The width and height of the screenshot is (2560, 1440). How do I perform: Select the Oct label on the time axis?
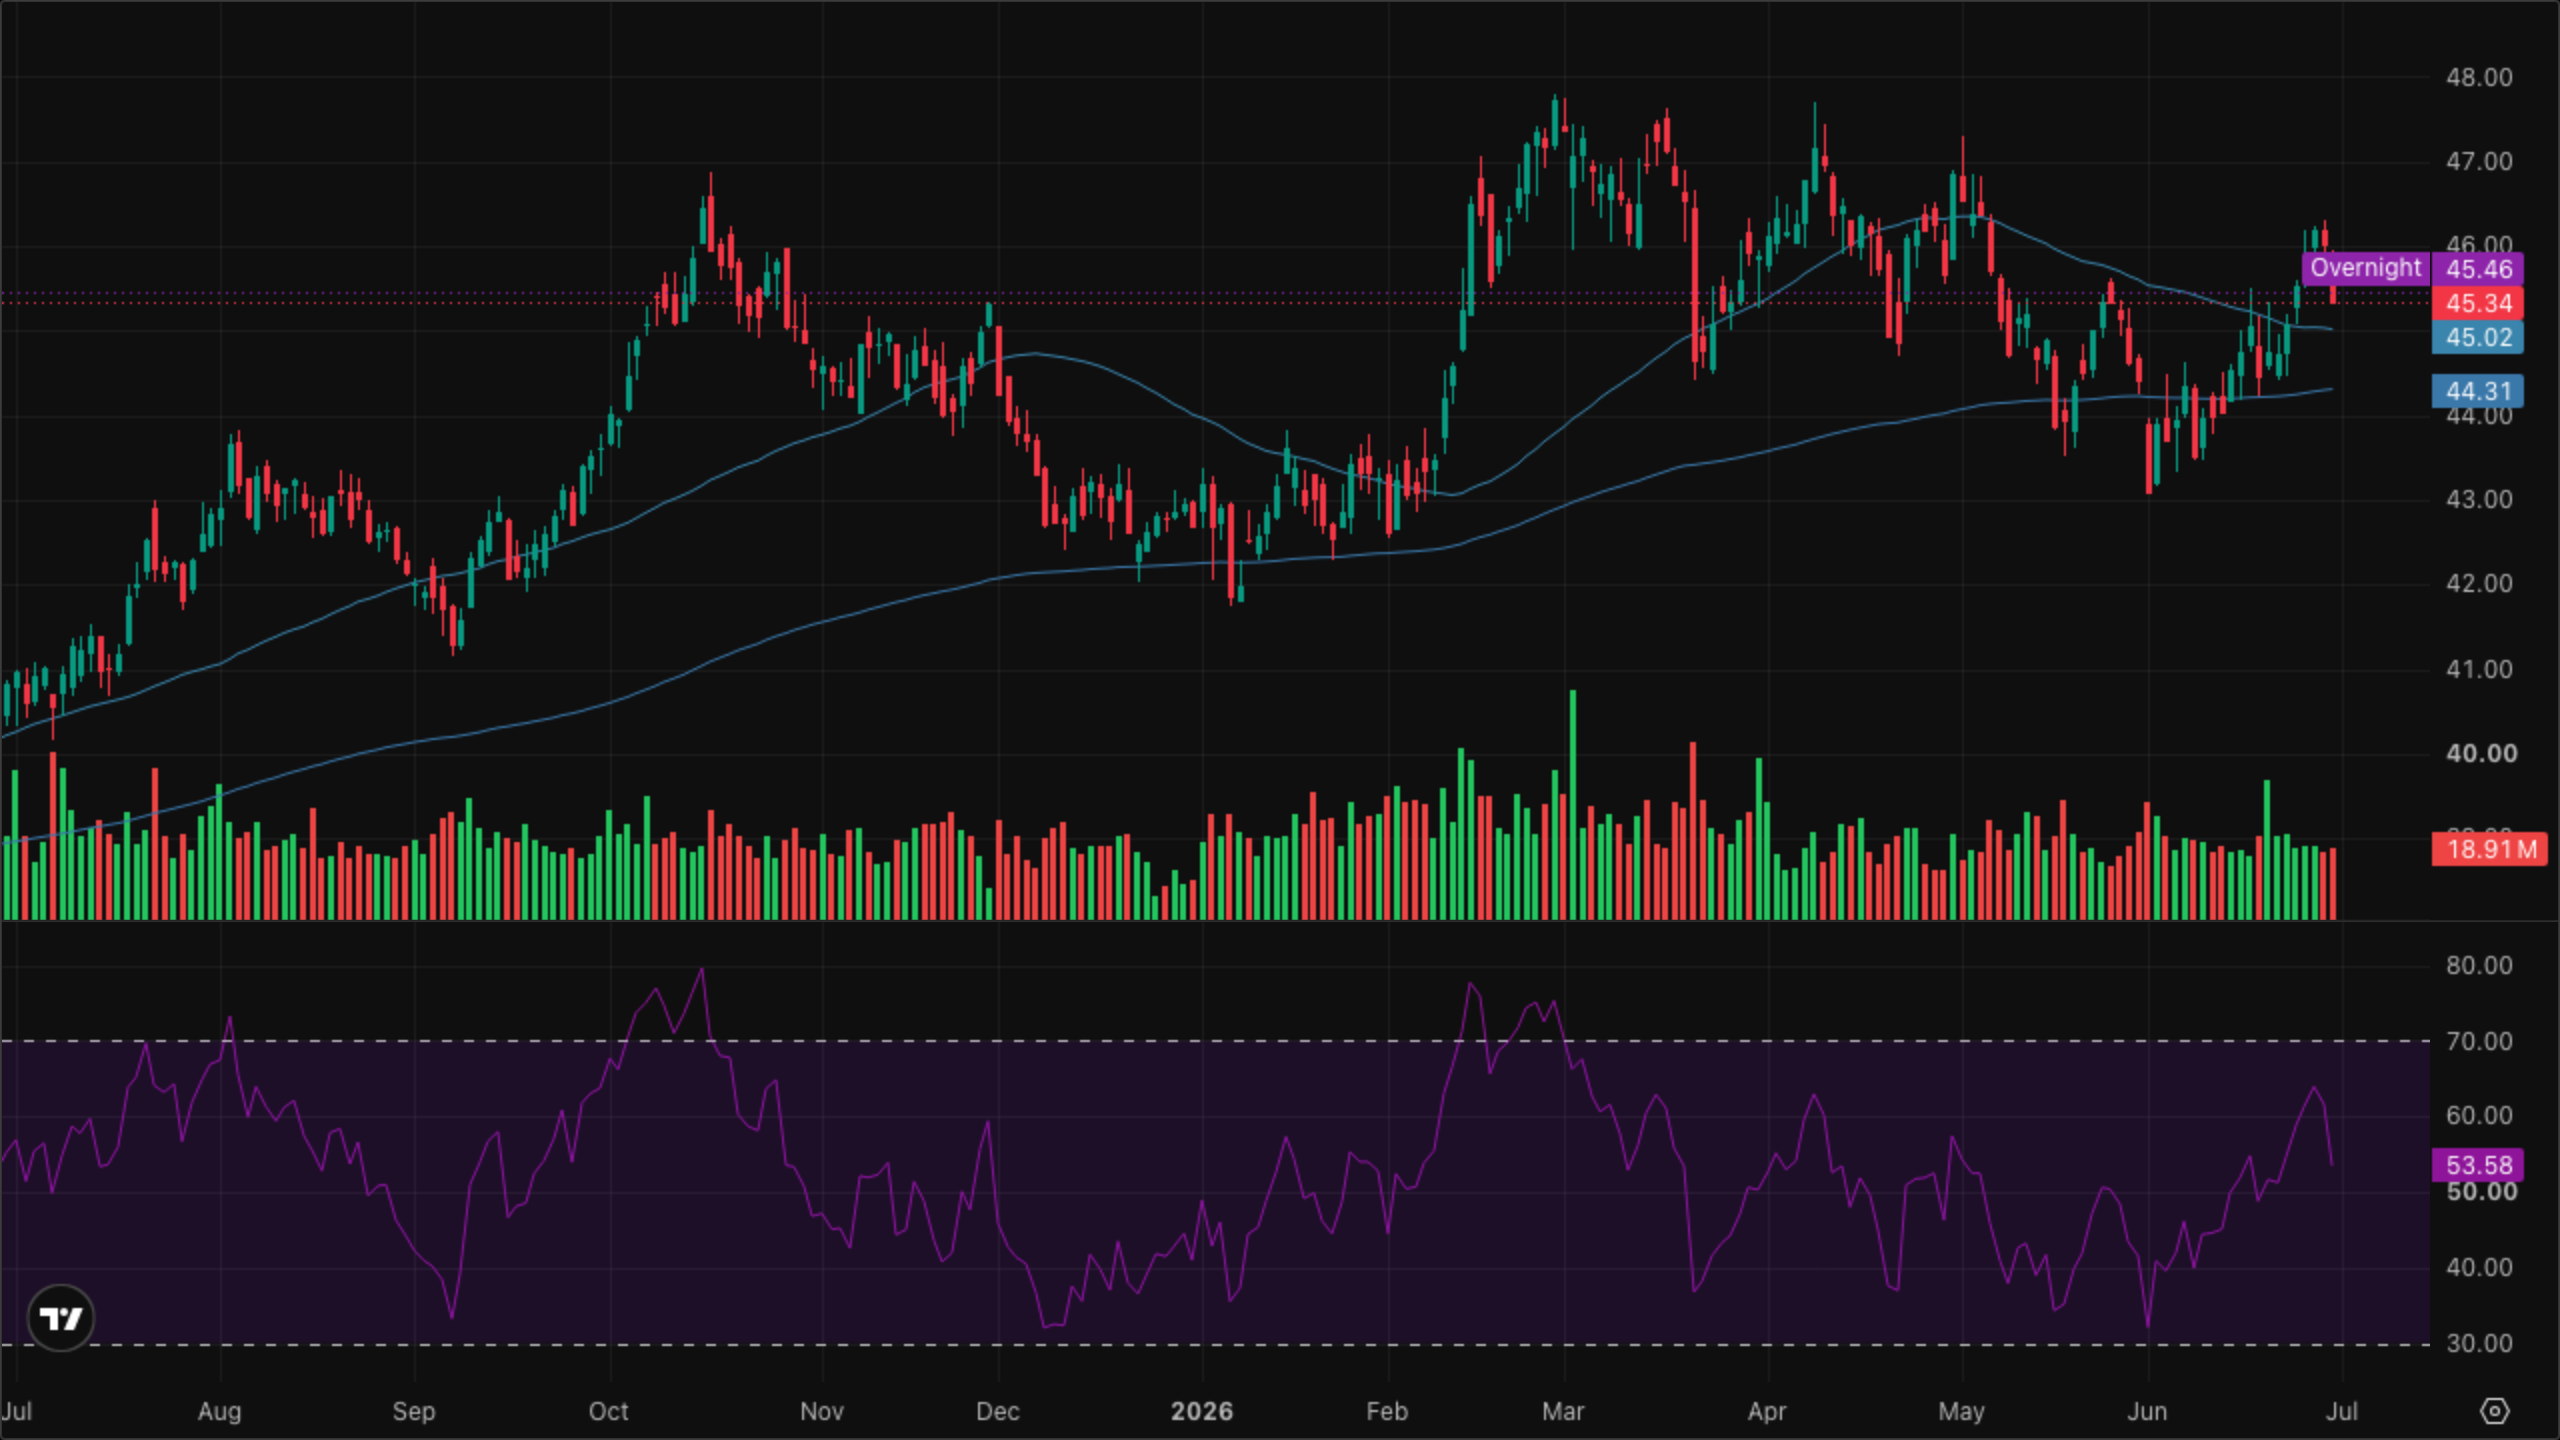[608, 1411]
